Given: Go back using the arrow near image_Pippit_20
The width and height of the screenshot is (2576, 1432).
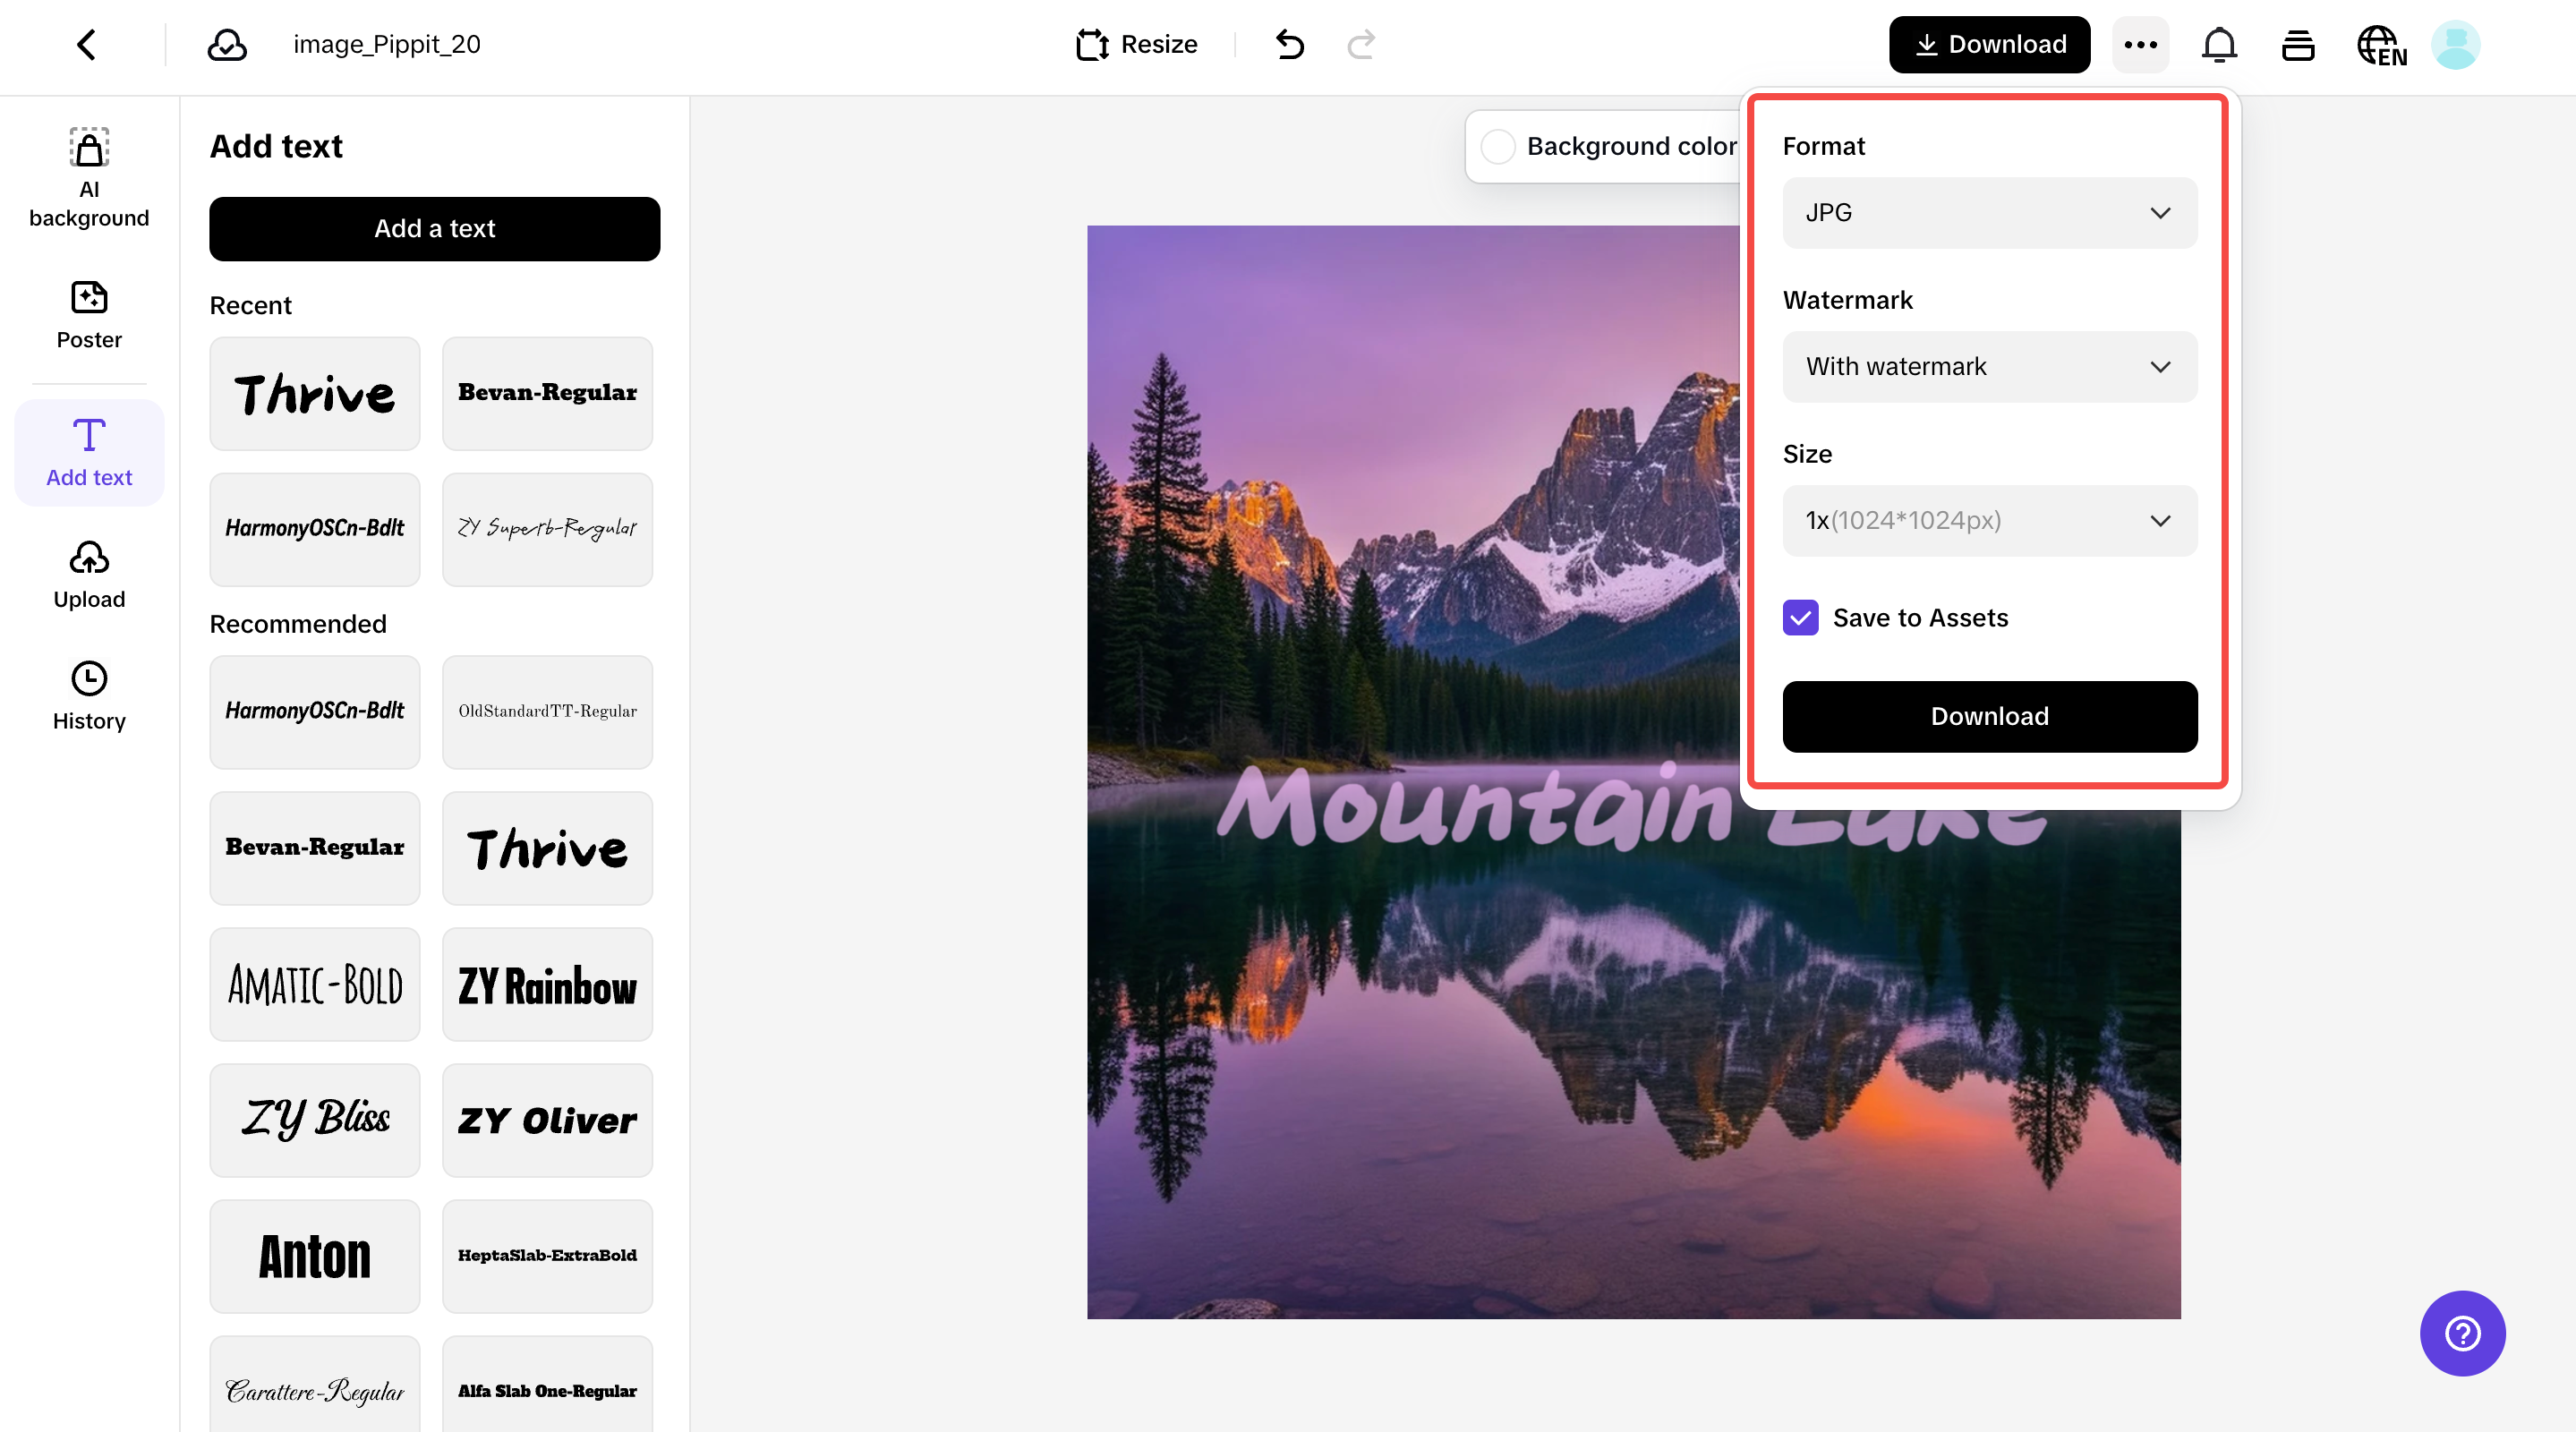Looking at the screenshot, I should [x=85, y=44].
